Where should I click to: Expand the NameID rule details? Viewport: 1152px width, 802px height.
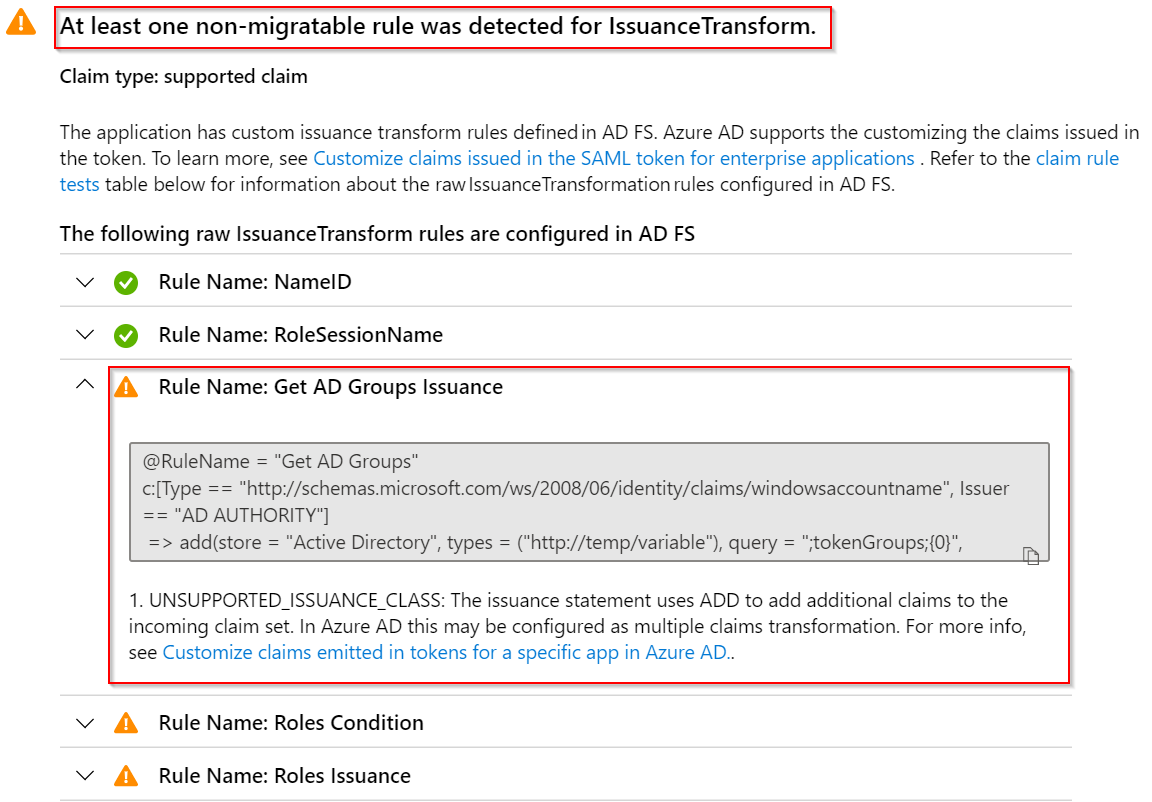point(84,282)
